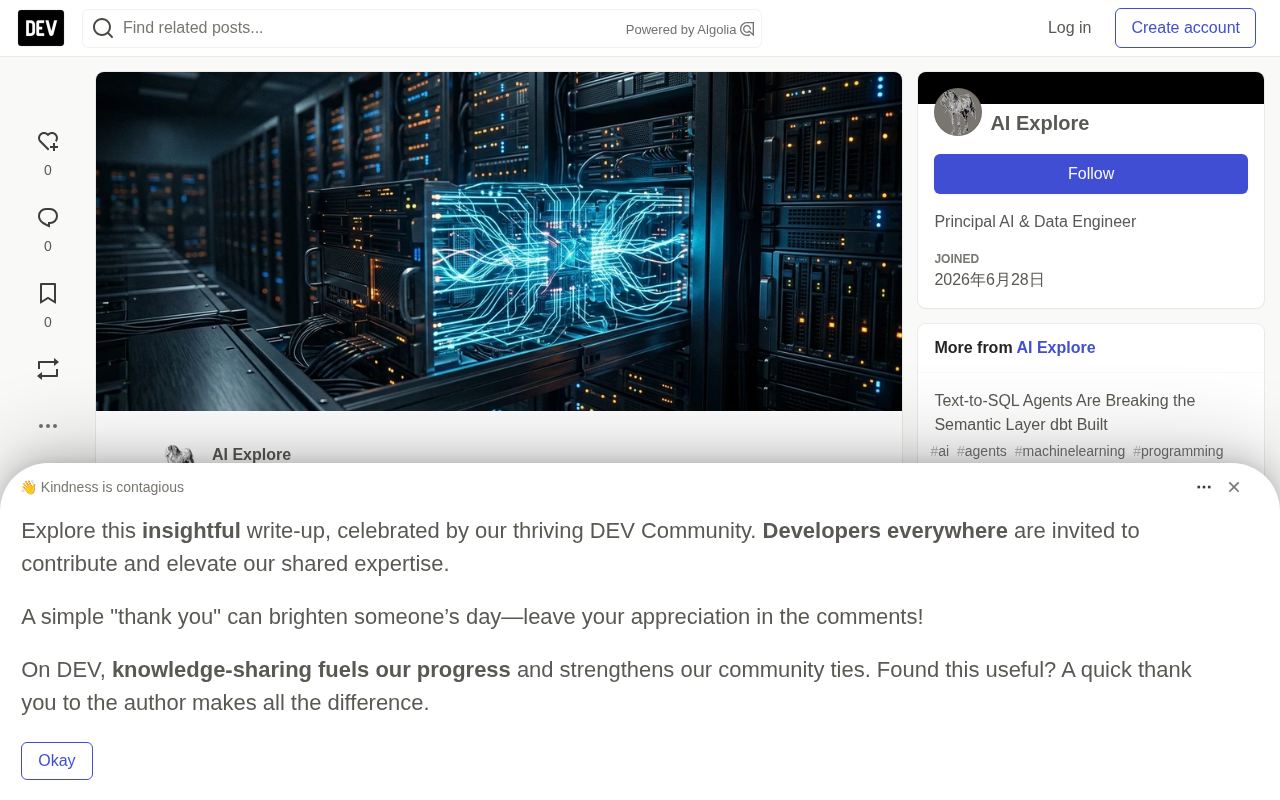Click the boost repost arrows icon
This screenshot has width=1280, height=800.
coord(48,370)
